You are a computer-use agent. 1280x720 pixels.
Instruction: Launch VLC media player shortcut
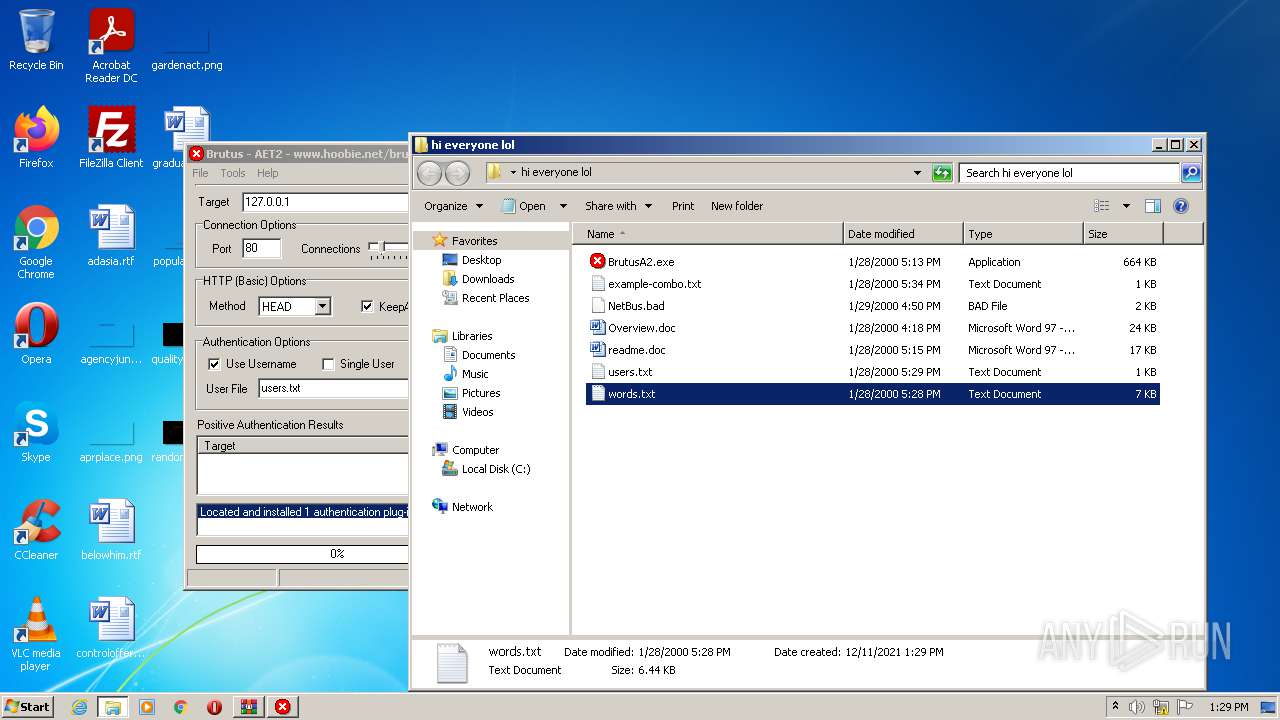pyautogui.click(x=36, y=634)
